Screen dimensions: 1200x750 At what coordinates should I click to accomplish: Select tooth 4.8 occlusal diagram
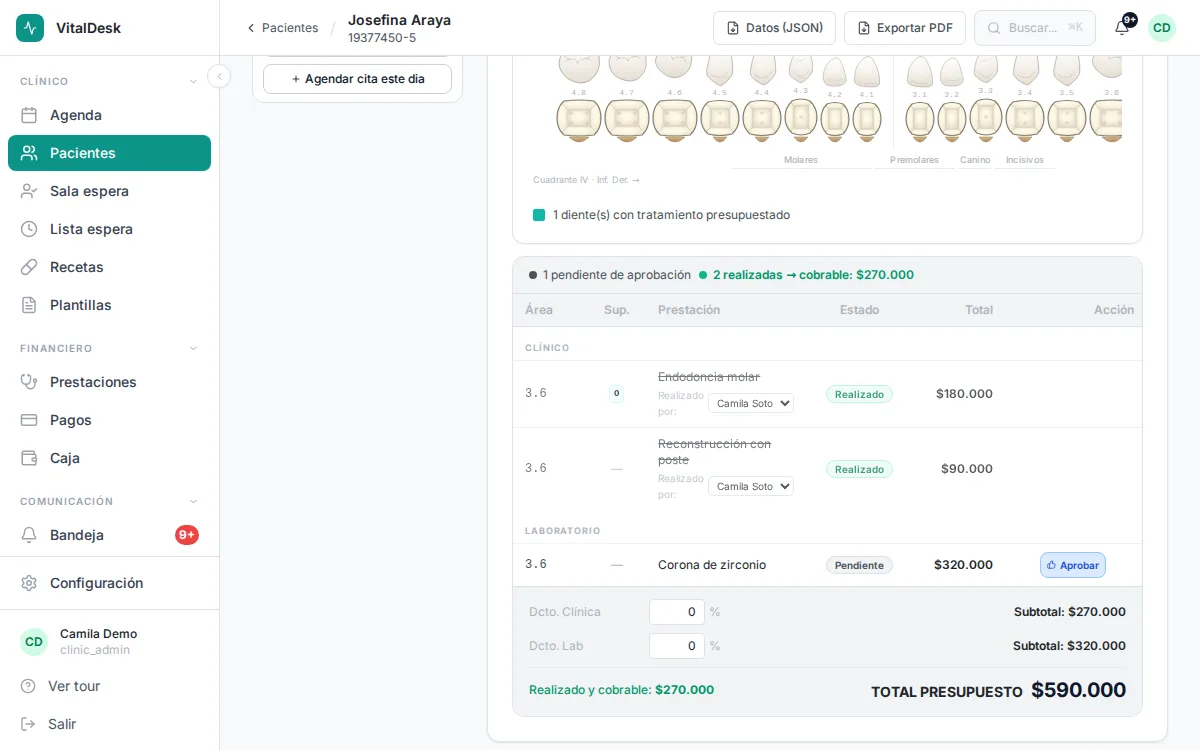(579, 119)
